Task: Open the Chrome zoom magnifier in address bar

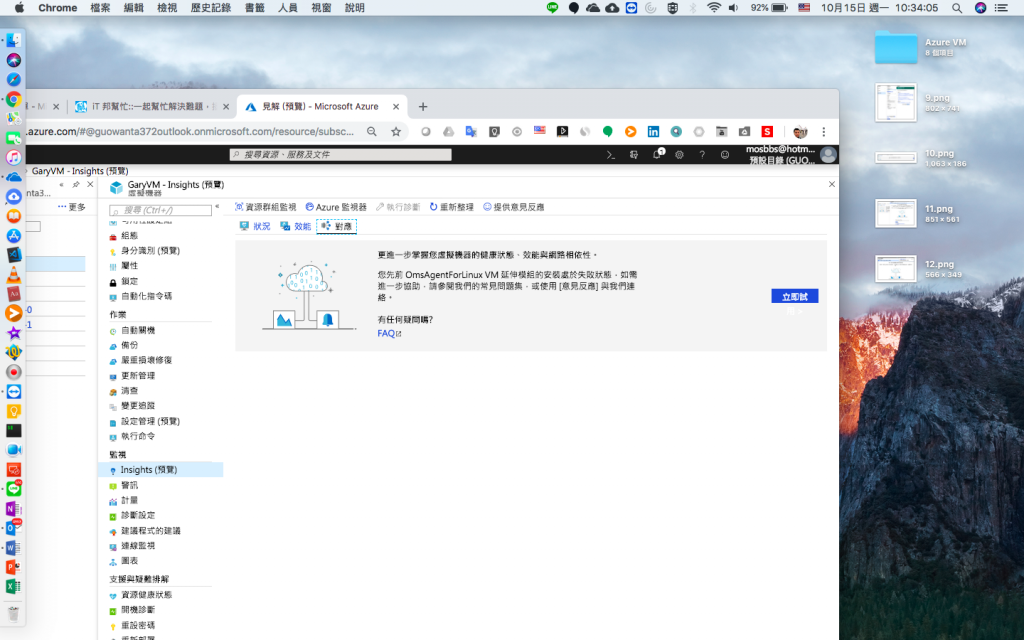Action: tap(372, 131)
